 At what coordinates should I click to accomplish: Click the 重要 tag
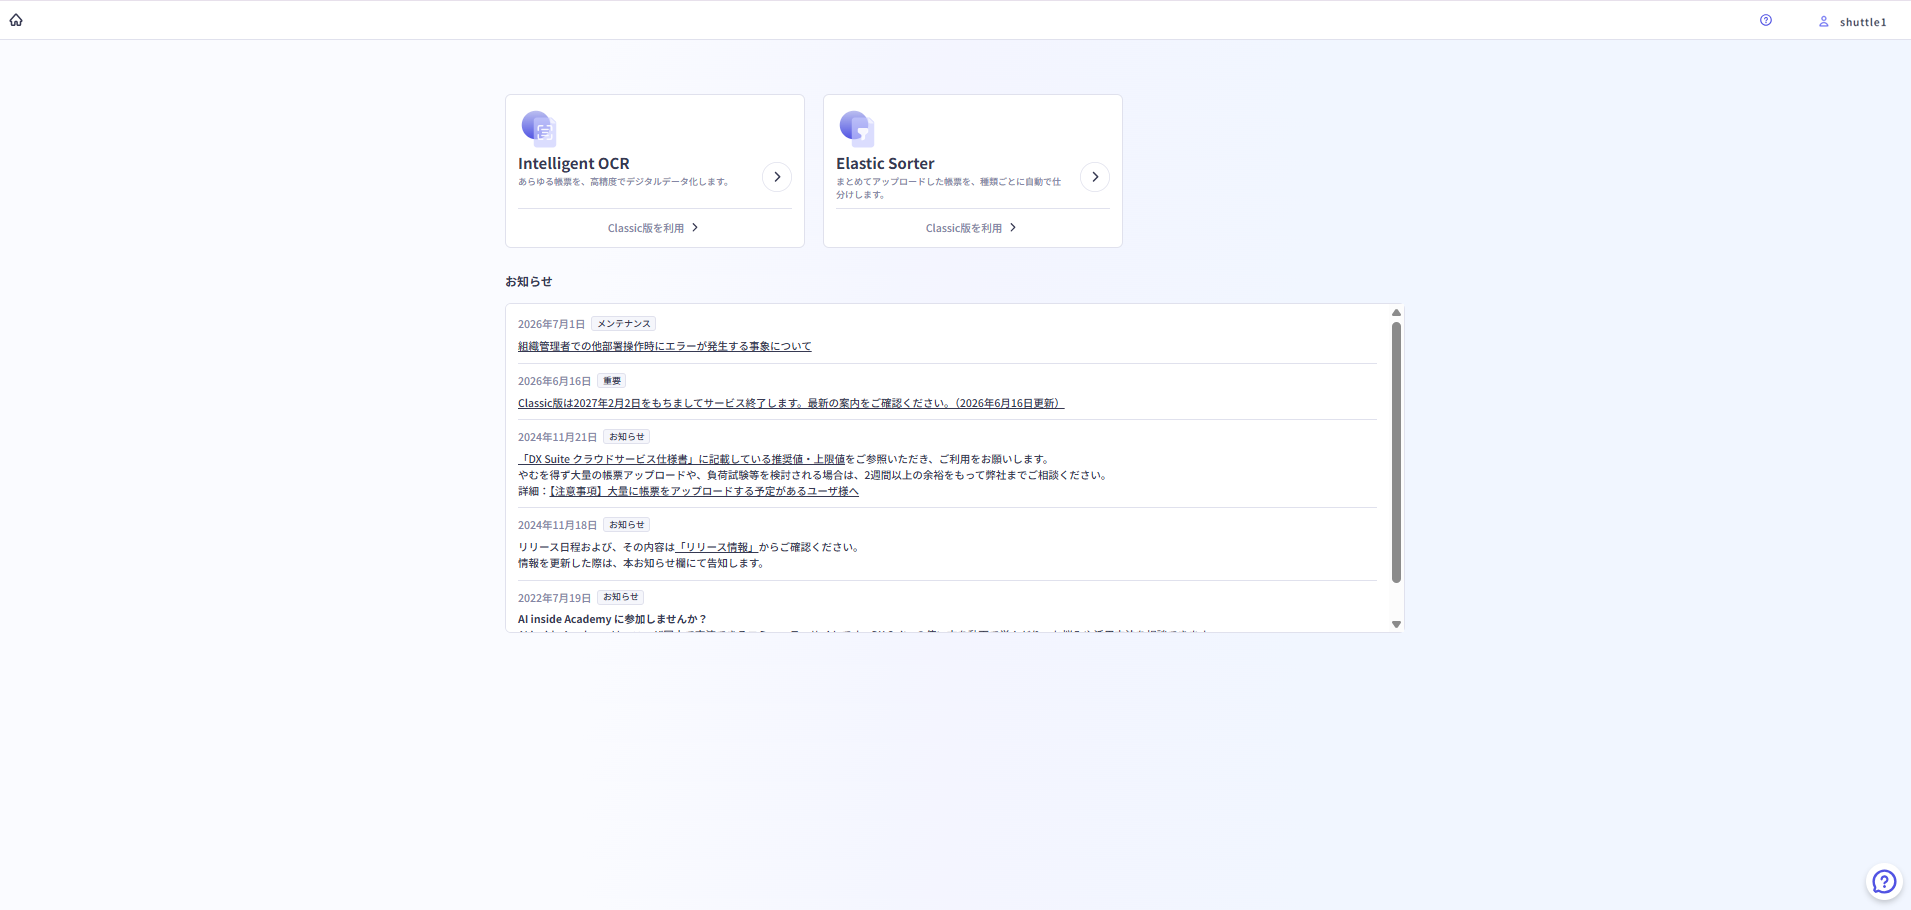(x=612, y=381)
